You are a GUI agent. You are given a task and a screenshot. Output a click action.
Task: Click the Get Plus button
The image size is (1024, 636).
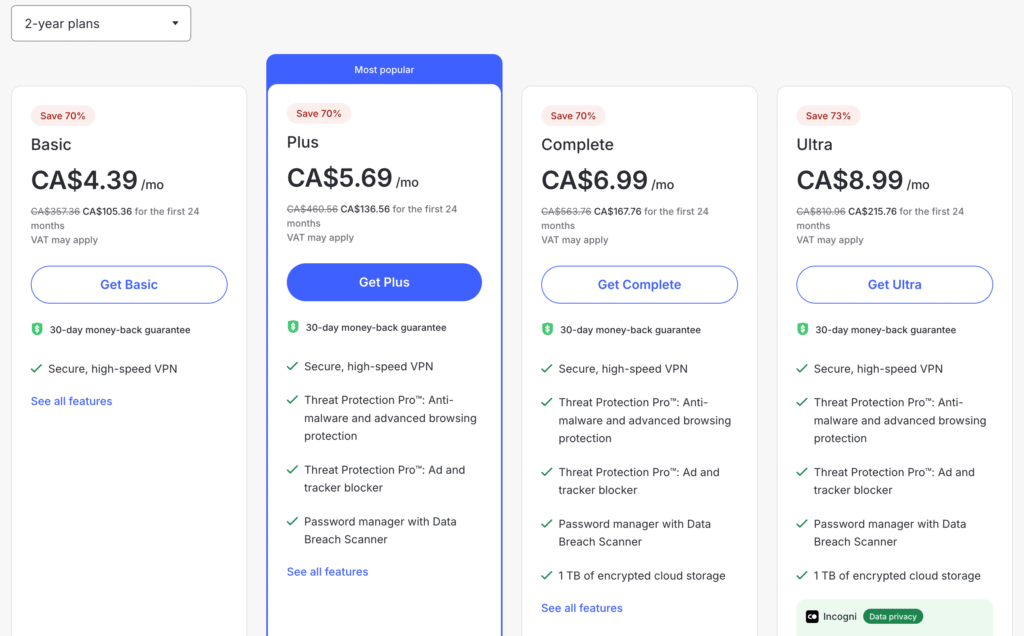(384, 282)
